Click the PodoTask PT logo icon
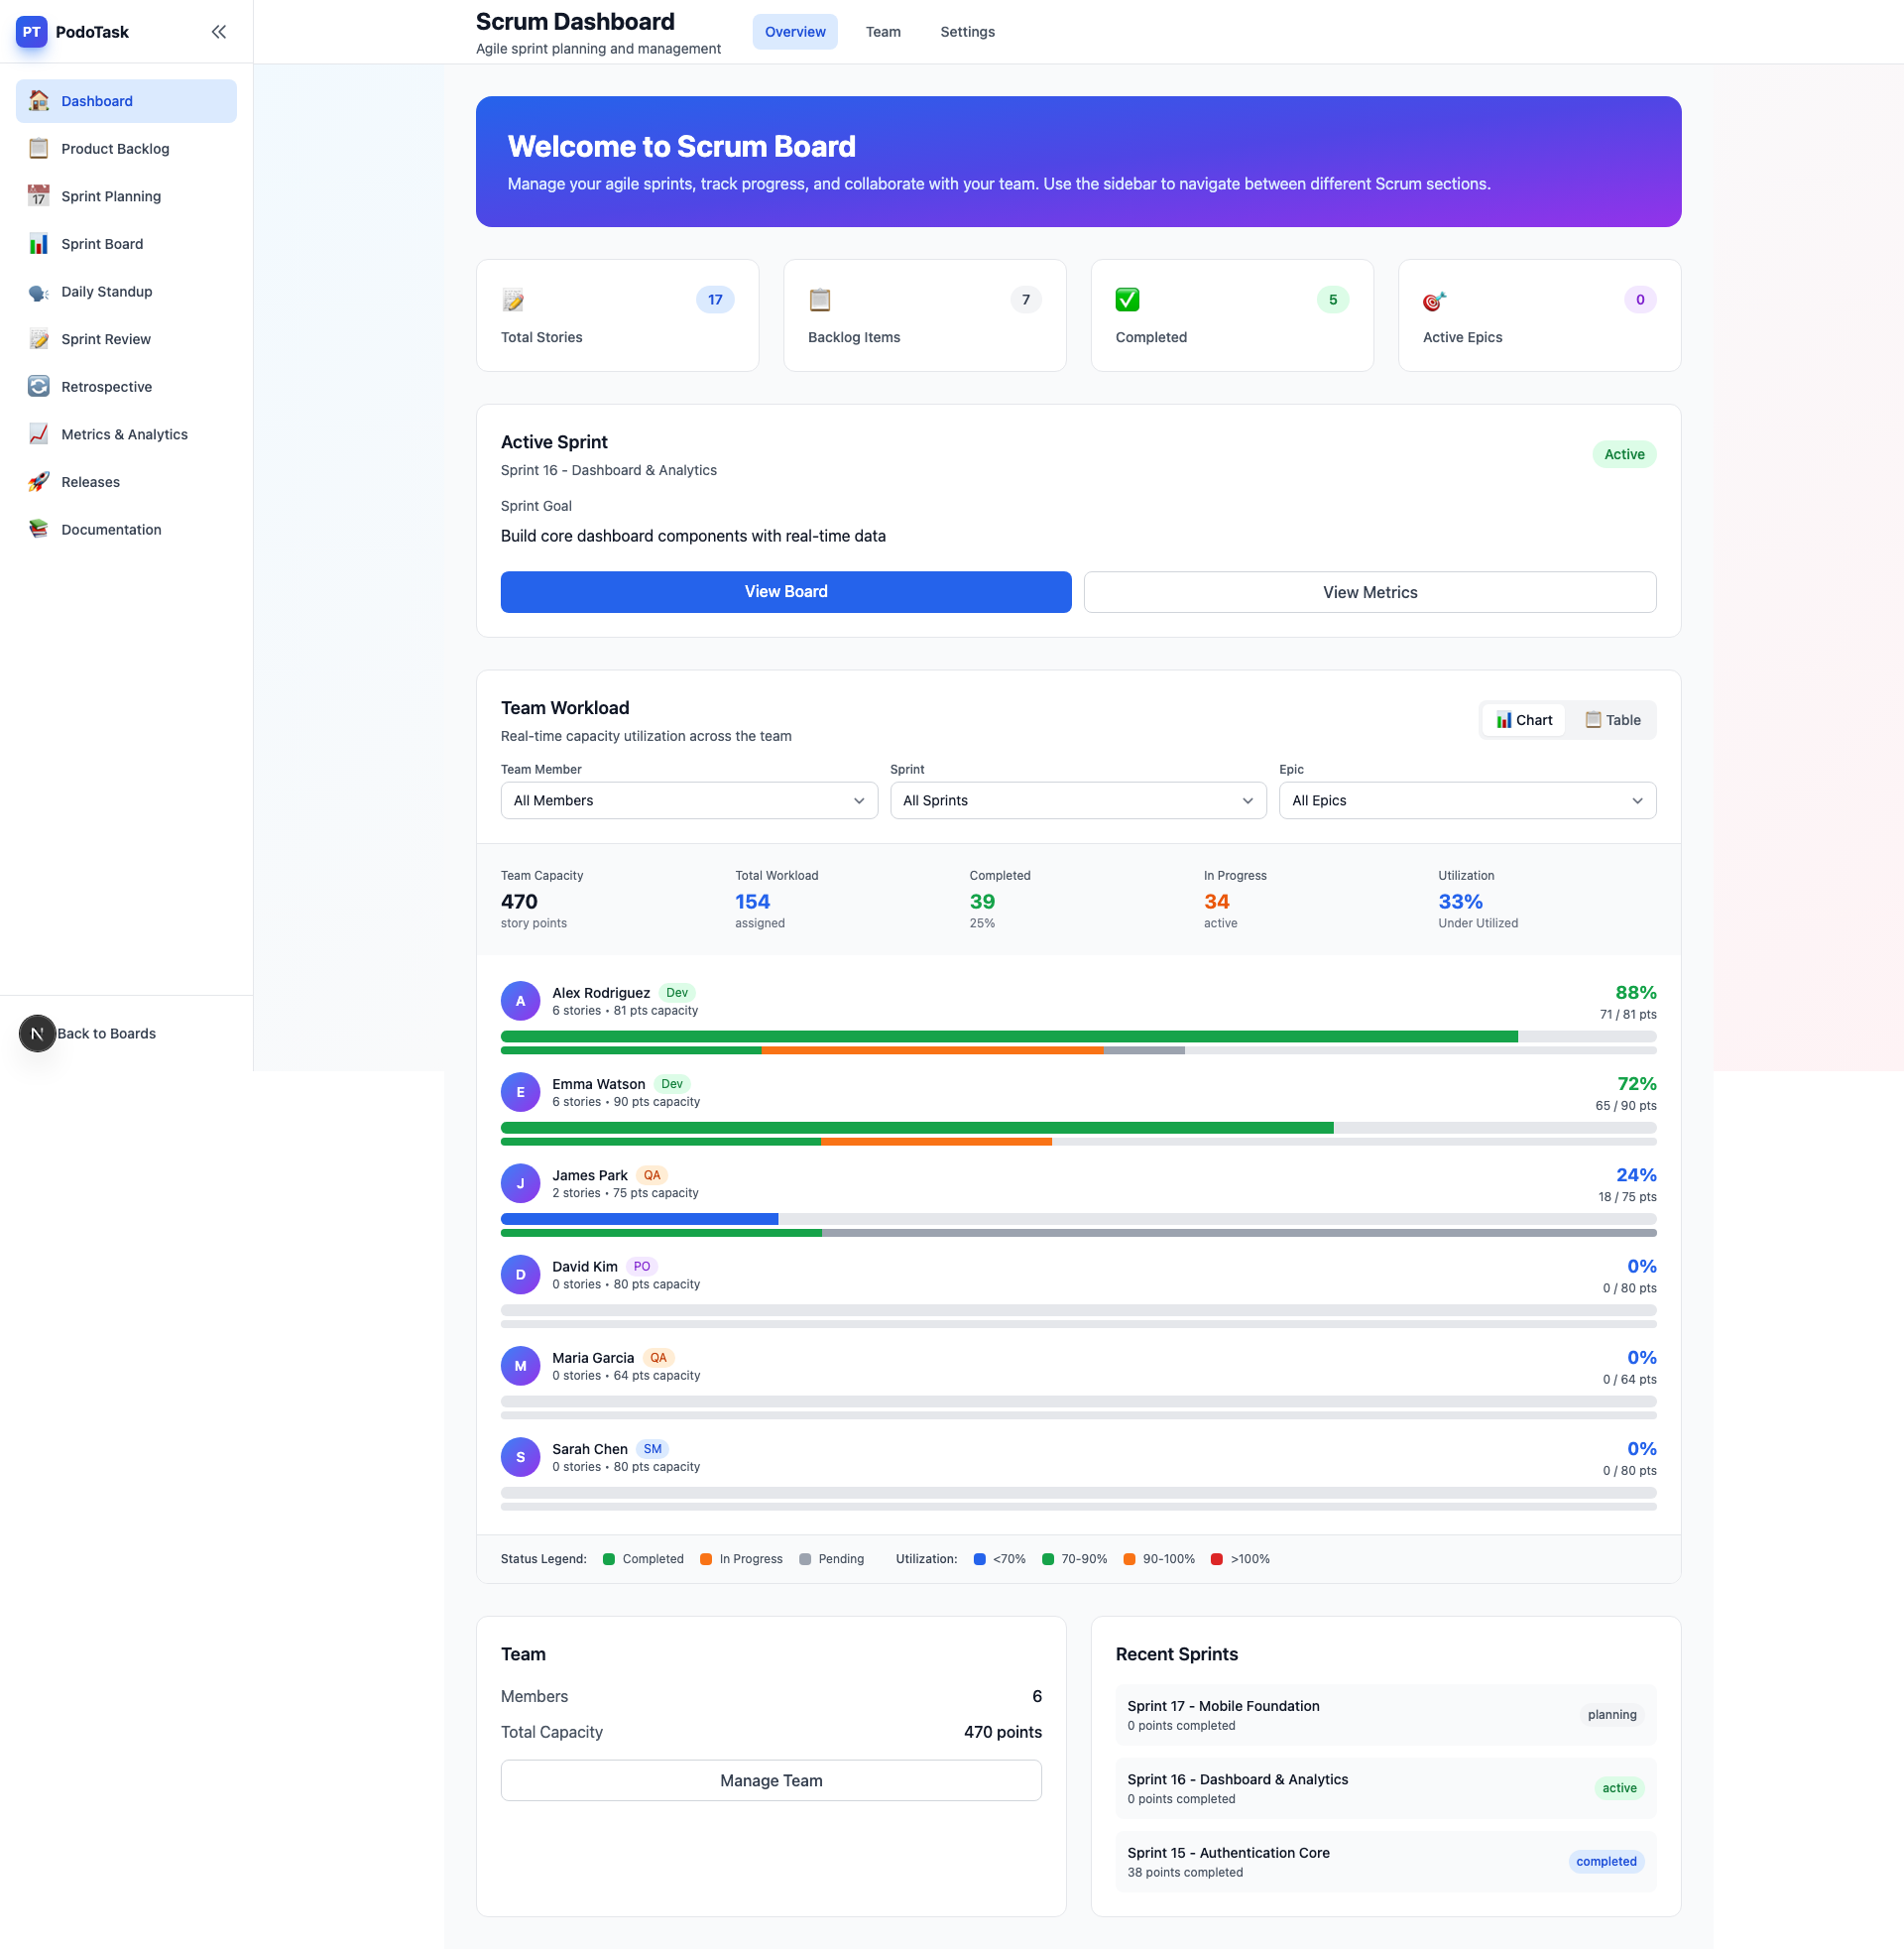This screenshot has width=1904, height=1949. 32,32
